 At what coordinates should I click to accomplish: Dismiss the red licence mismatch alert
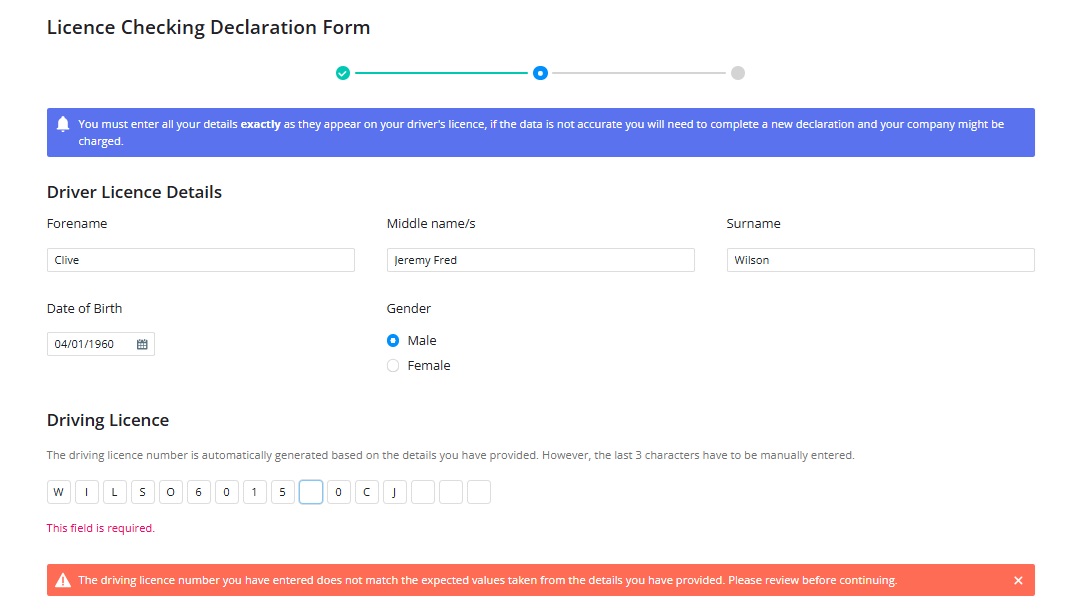point(1018,580)
